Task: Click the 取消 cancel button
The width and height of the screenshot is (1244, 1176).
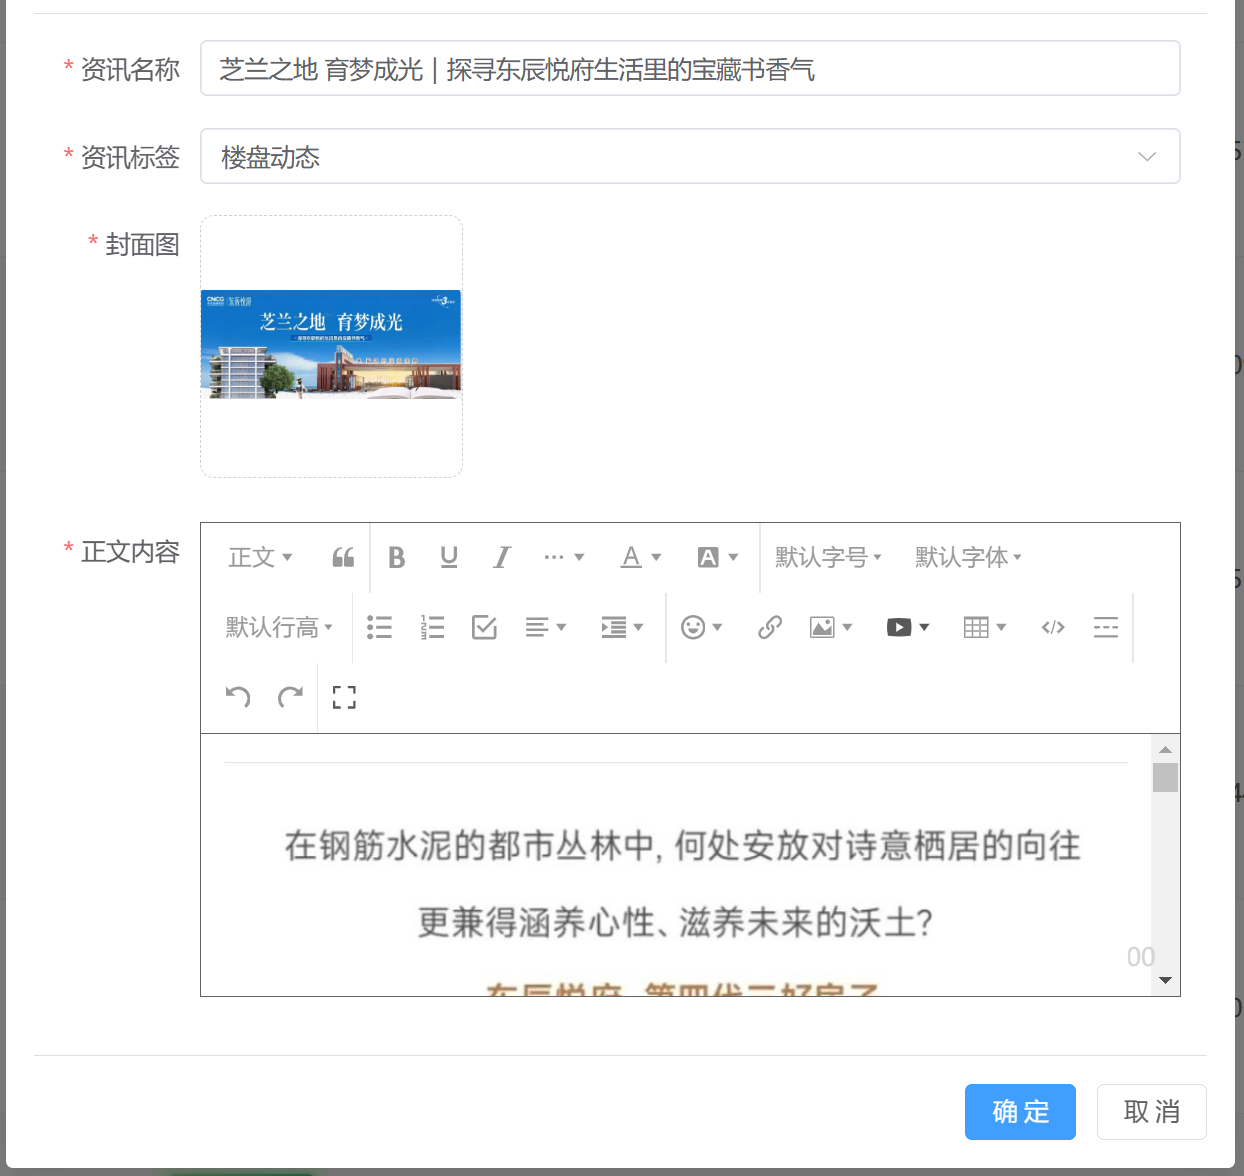Action: click(x=1151, y=1112)
